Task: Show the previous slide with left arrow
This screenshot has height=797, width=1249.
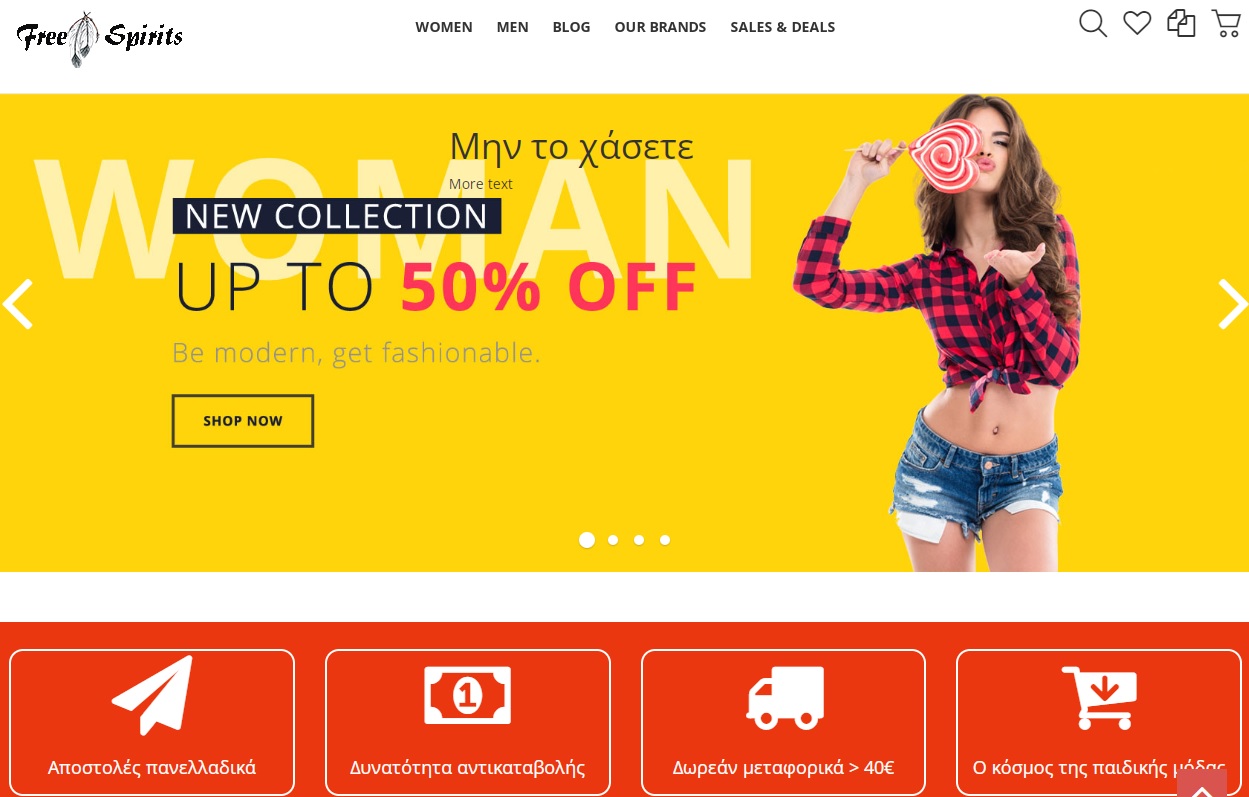Action: pyautogui.click(x=18, y=304)
